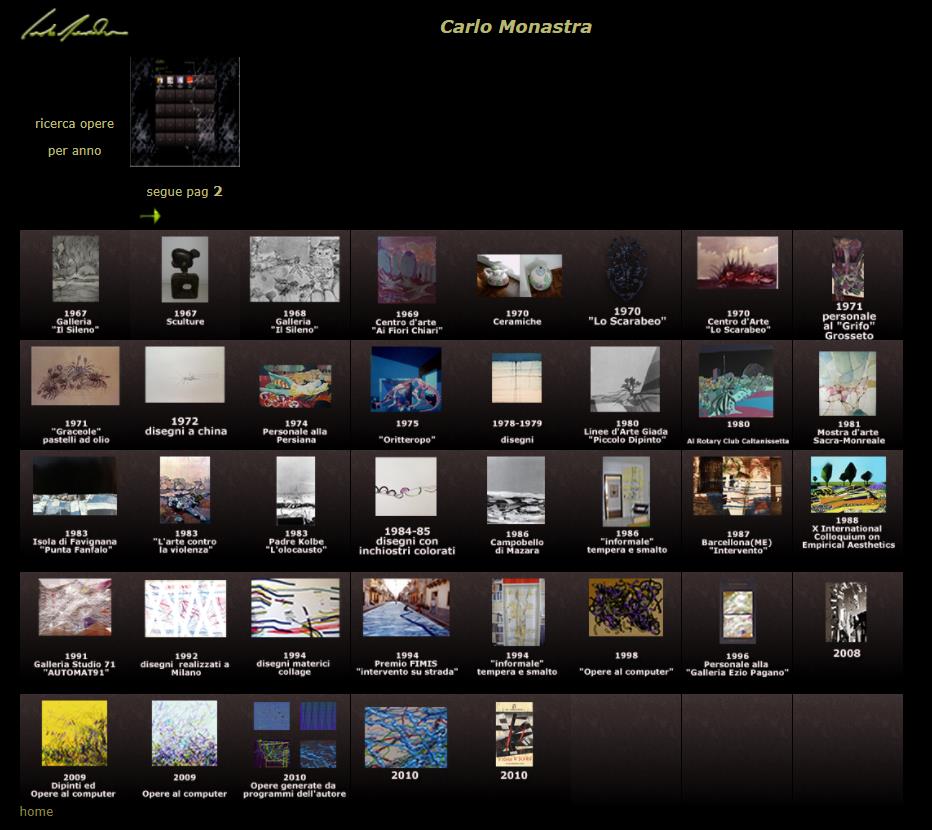Image resolution: width=932 pixels, height=830 pixels.
Task: Click the Carlo Monastra signature logo
Action: pos(74,25)
